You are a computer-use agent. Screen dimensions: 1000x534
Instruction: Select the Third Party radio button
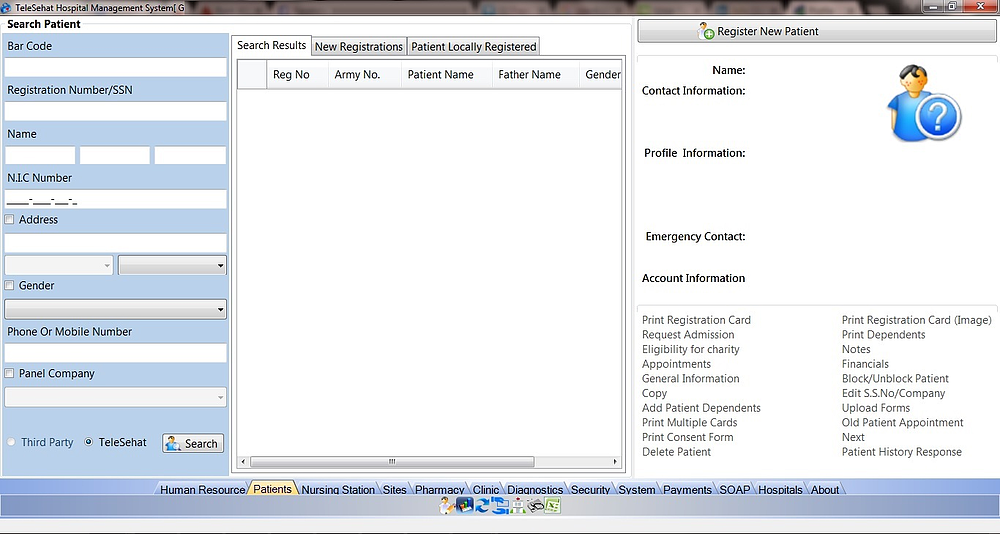pyautogui.click(x=11, y=442)
